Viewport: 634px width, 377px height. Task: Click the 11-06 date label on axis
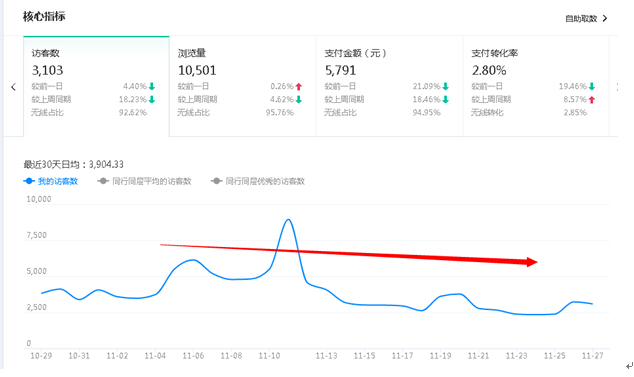click(193, 356)
